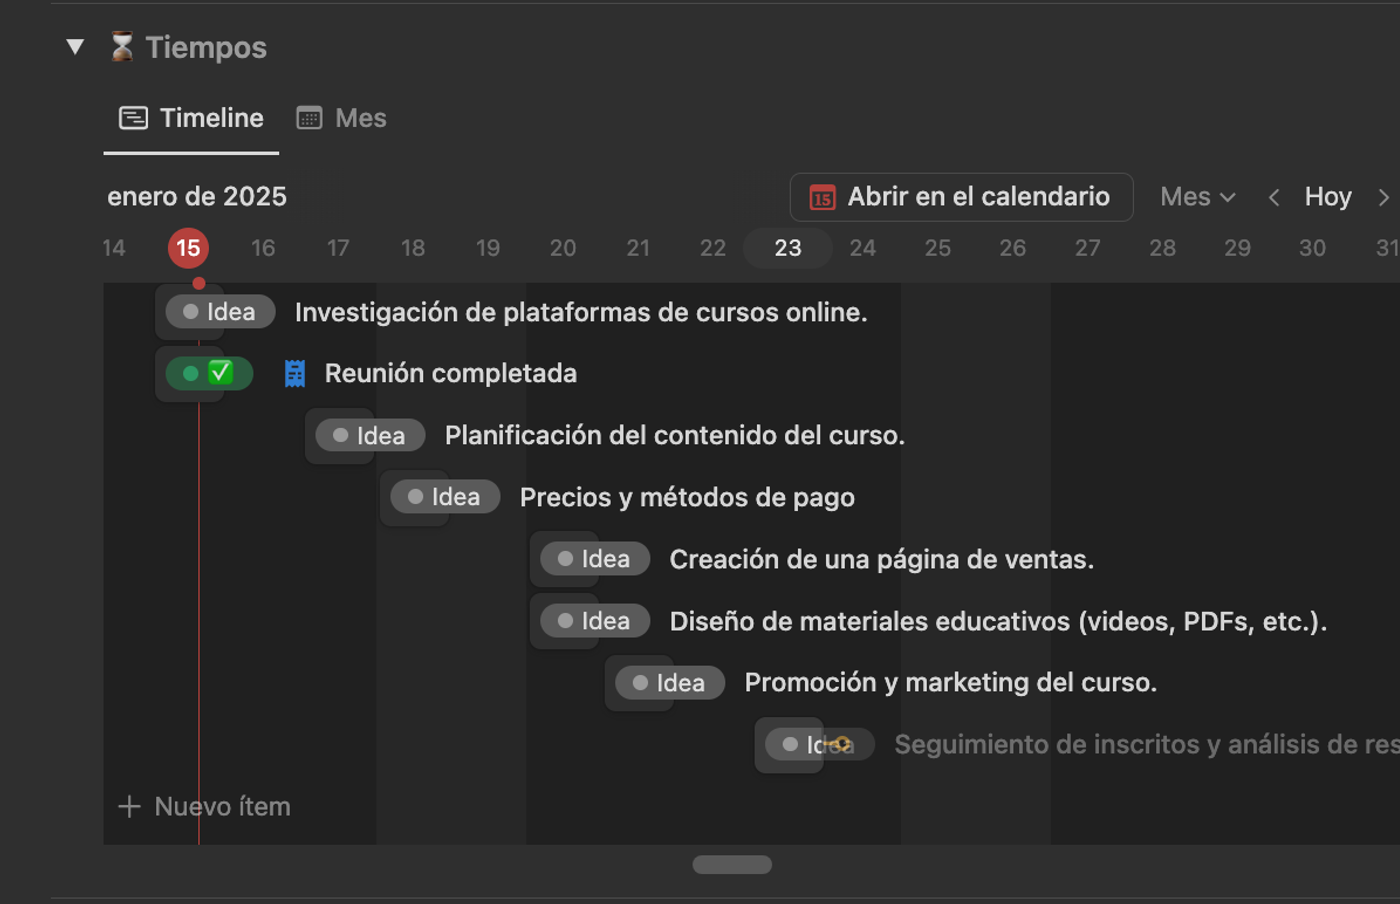1400x904 pixels.
Task: Click the Abrir en el calendario button
Action: tap(961, 197)
